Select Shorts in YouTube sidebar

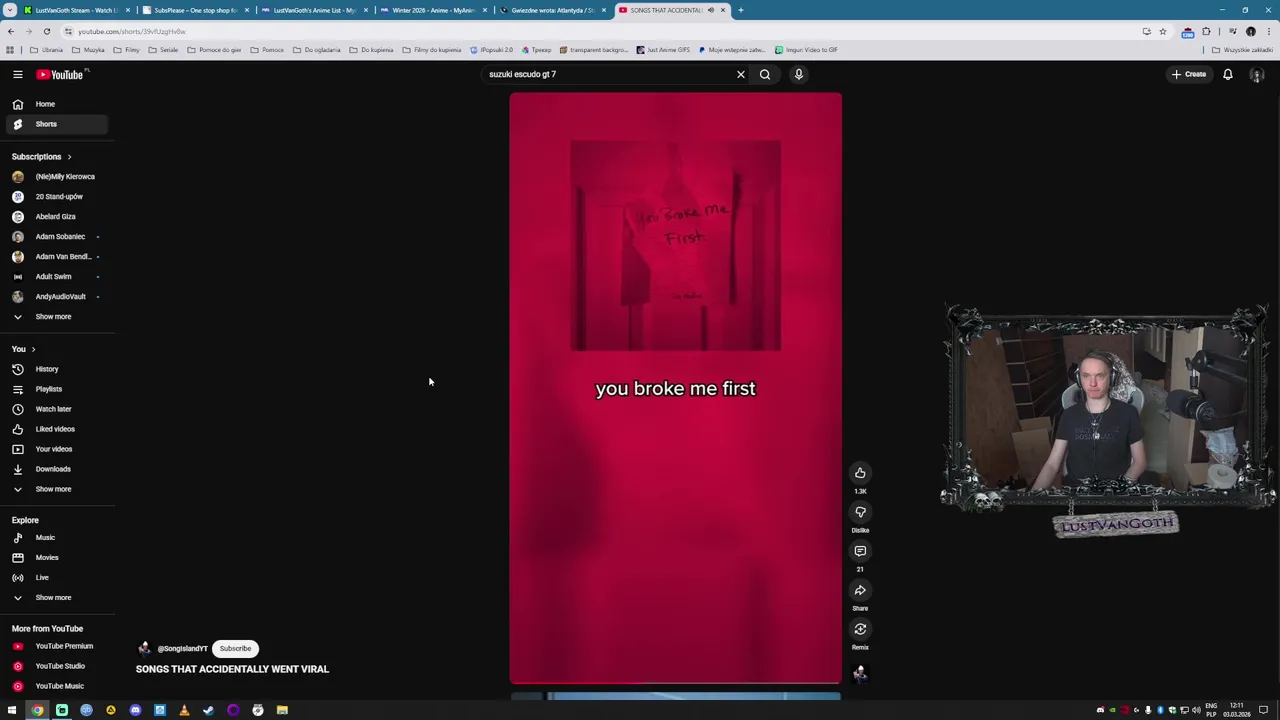pyautogui.click(x=57, y=124)
